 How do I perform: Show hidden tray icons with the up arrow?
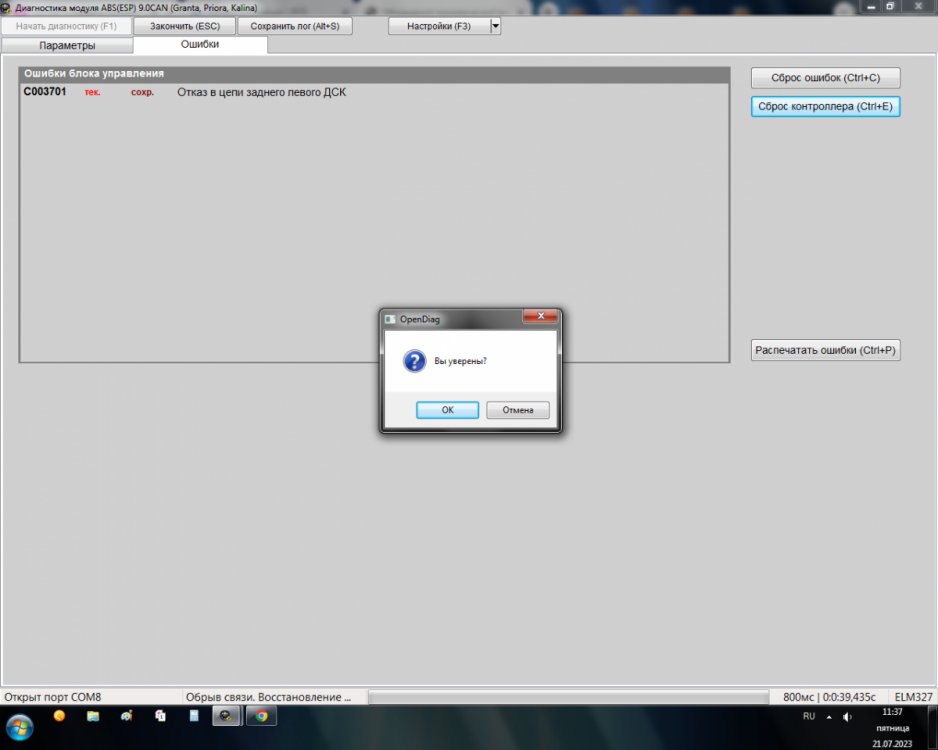829,717
